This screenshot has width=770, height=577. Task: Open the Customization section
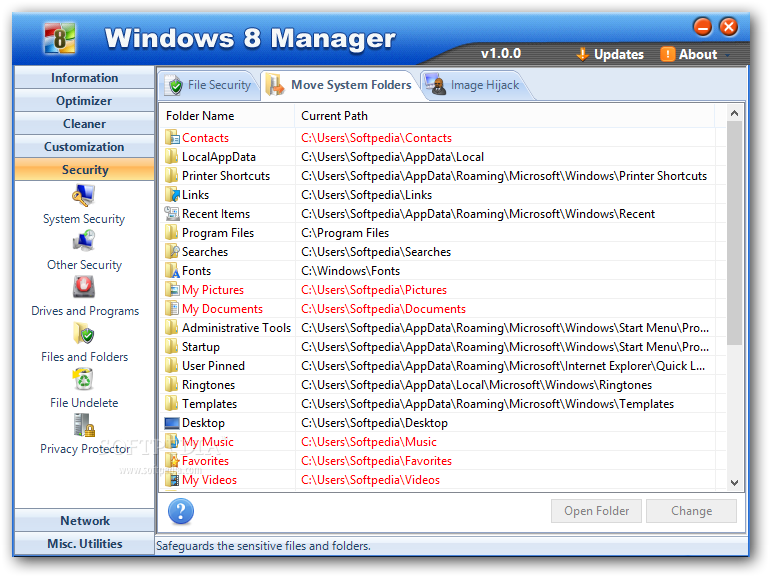click(x=84, y=147)
